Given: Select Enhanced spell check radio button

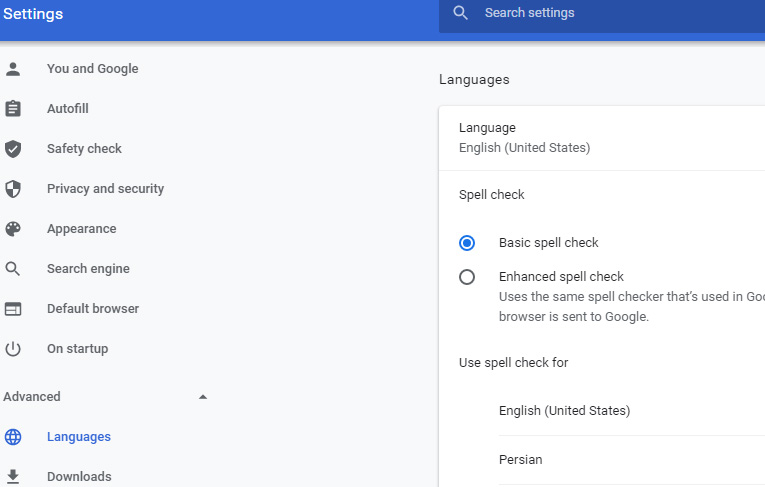Looking at the screenshot, I should click(467, 277).
